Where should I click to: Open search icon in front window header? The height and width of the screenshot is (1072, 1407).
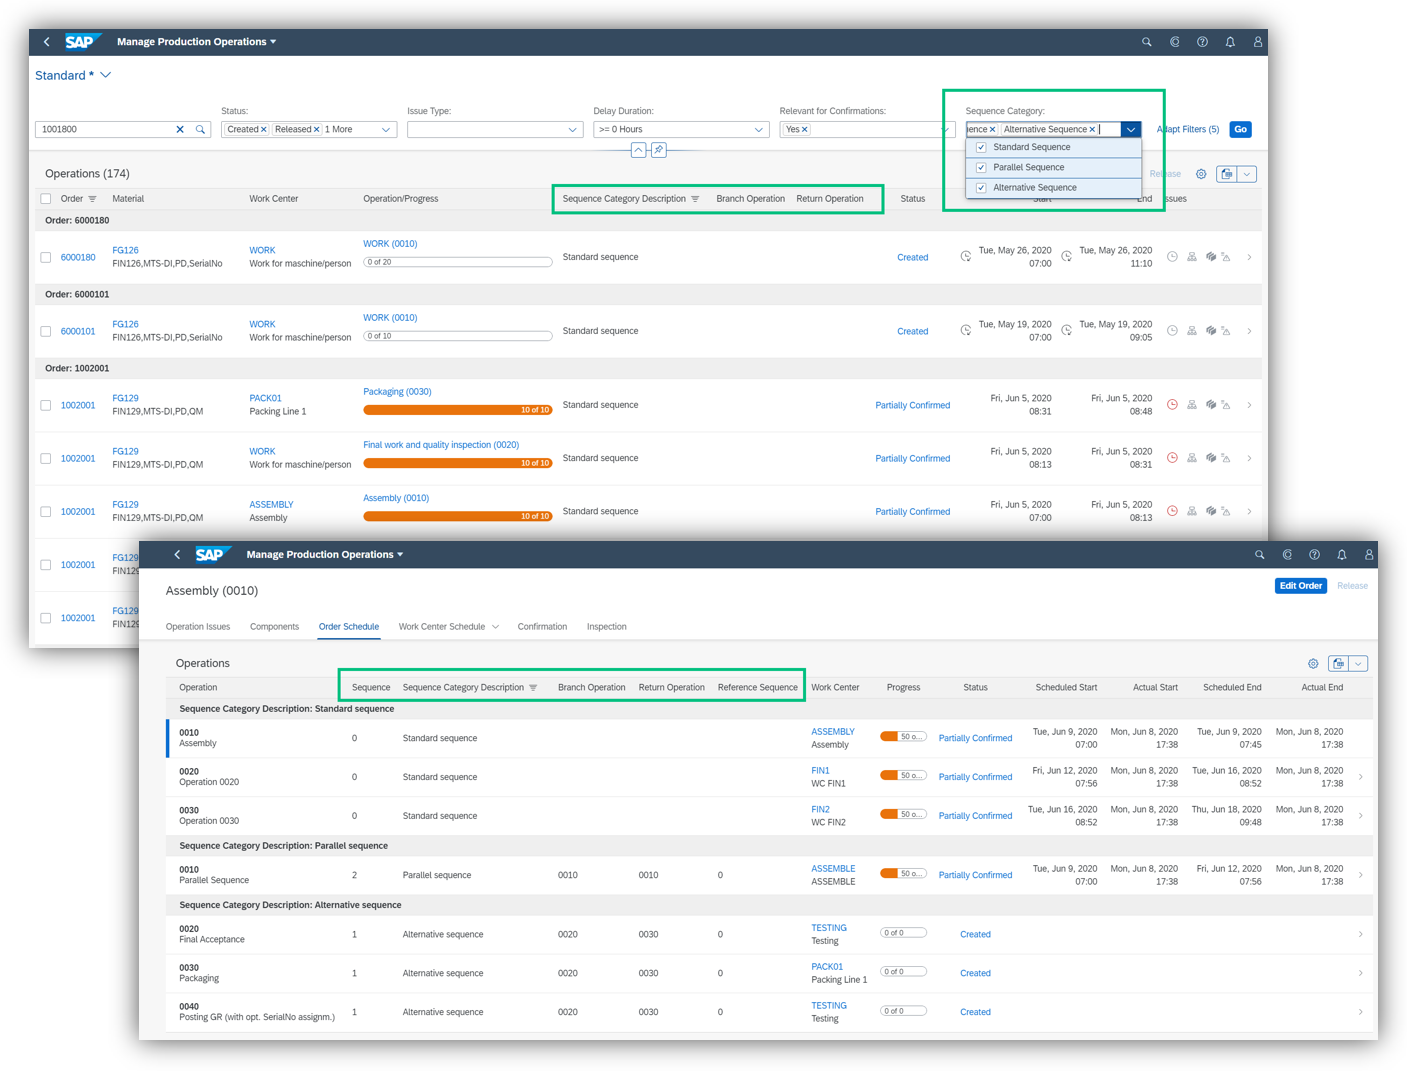click(x=1260, y=554)
